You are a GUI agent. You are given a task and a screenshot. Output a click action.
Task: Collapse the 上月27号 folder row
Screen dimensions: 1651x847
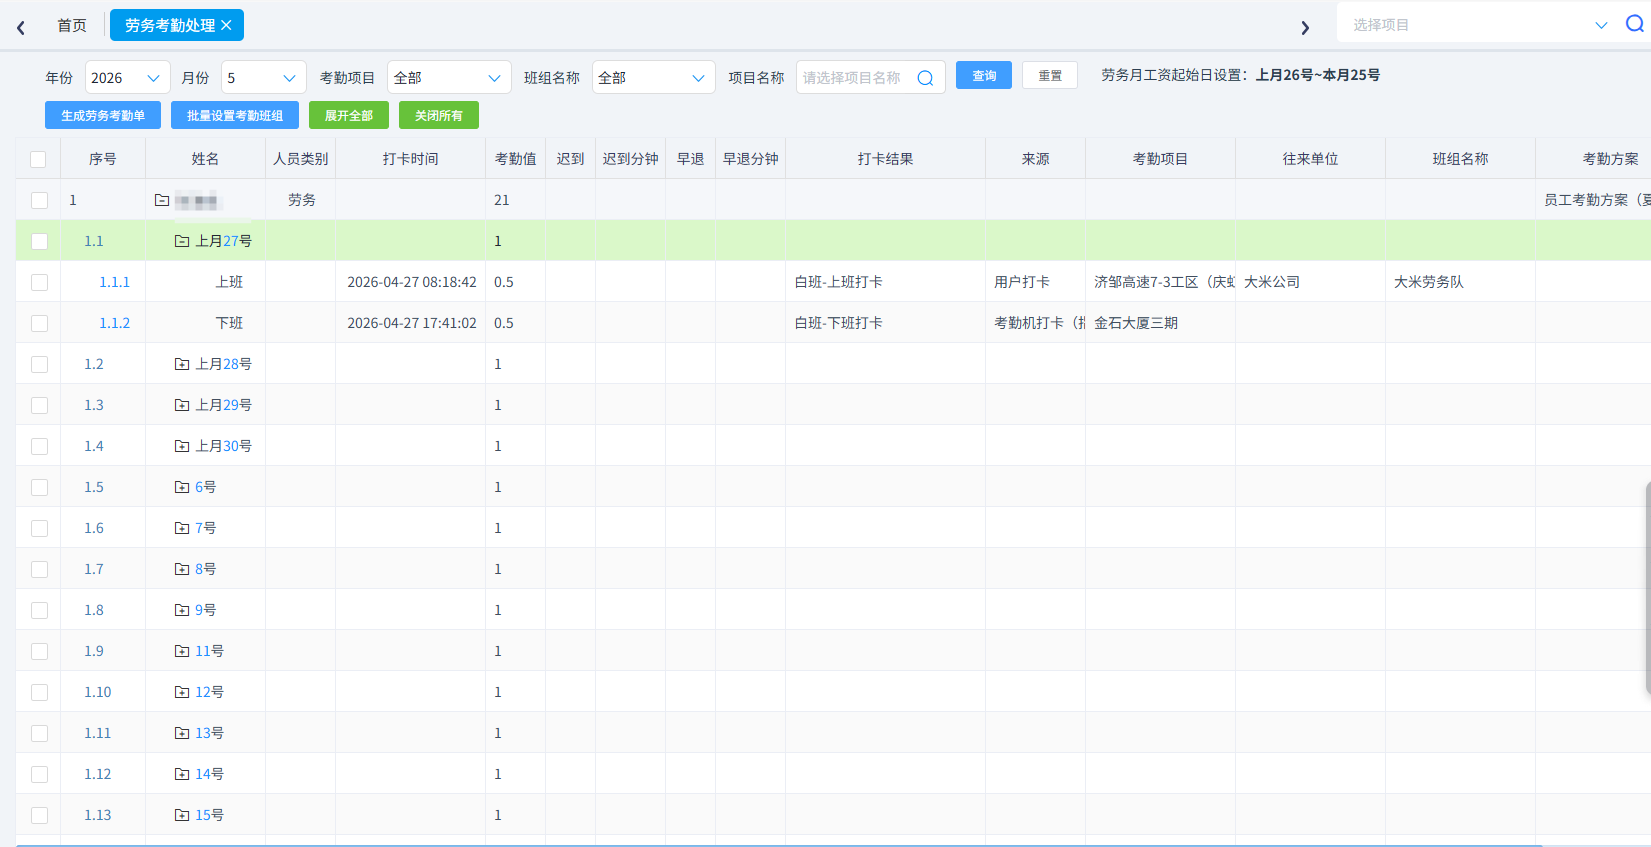182,241
